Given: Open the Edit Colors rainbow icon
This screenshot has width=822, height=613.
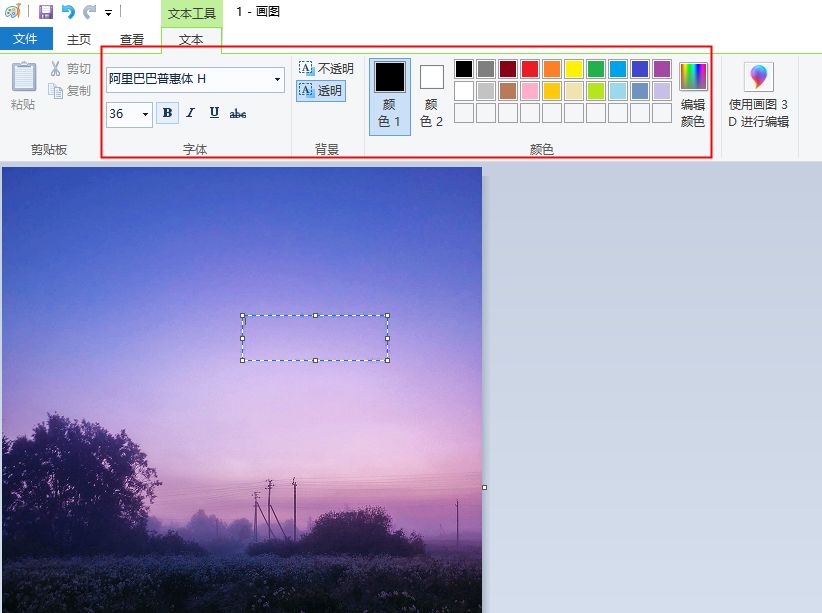Looking at the screenshot, I should pos(693,77).
